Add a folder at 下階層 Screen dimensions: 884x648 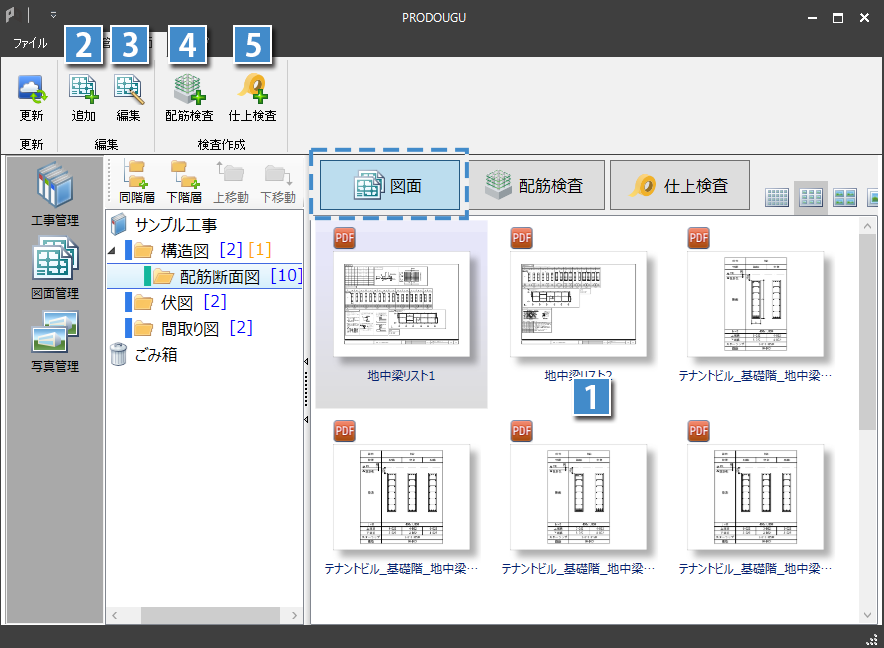point(183,180)
